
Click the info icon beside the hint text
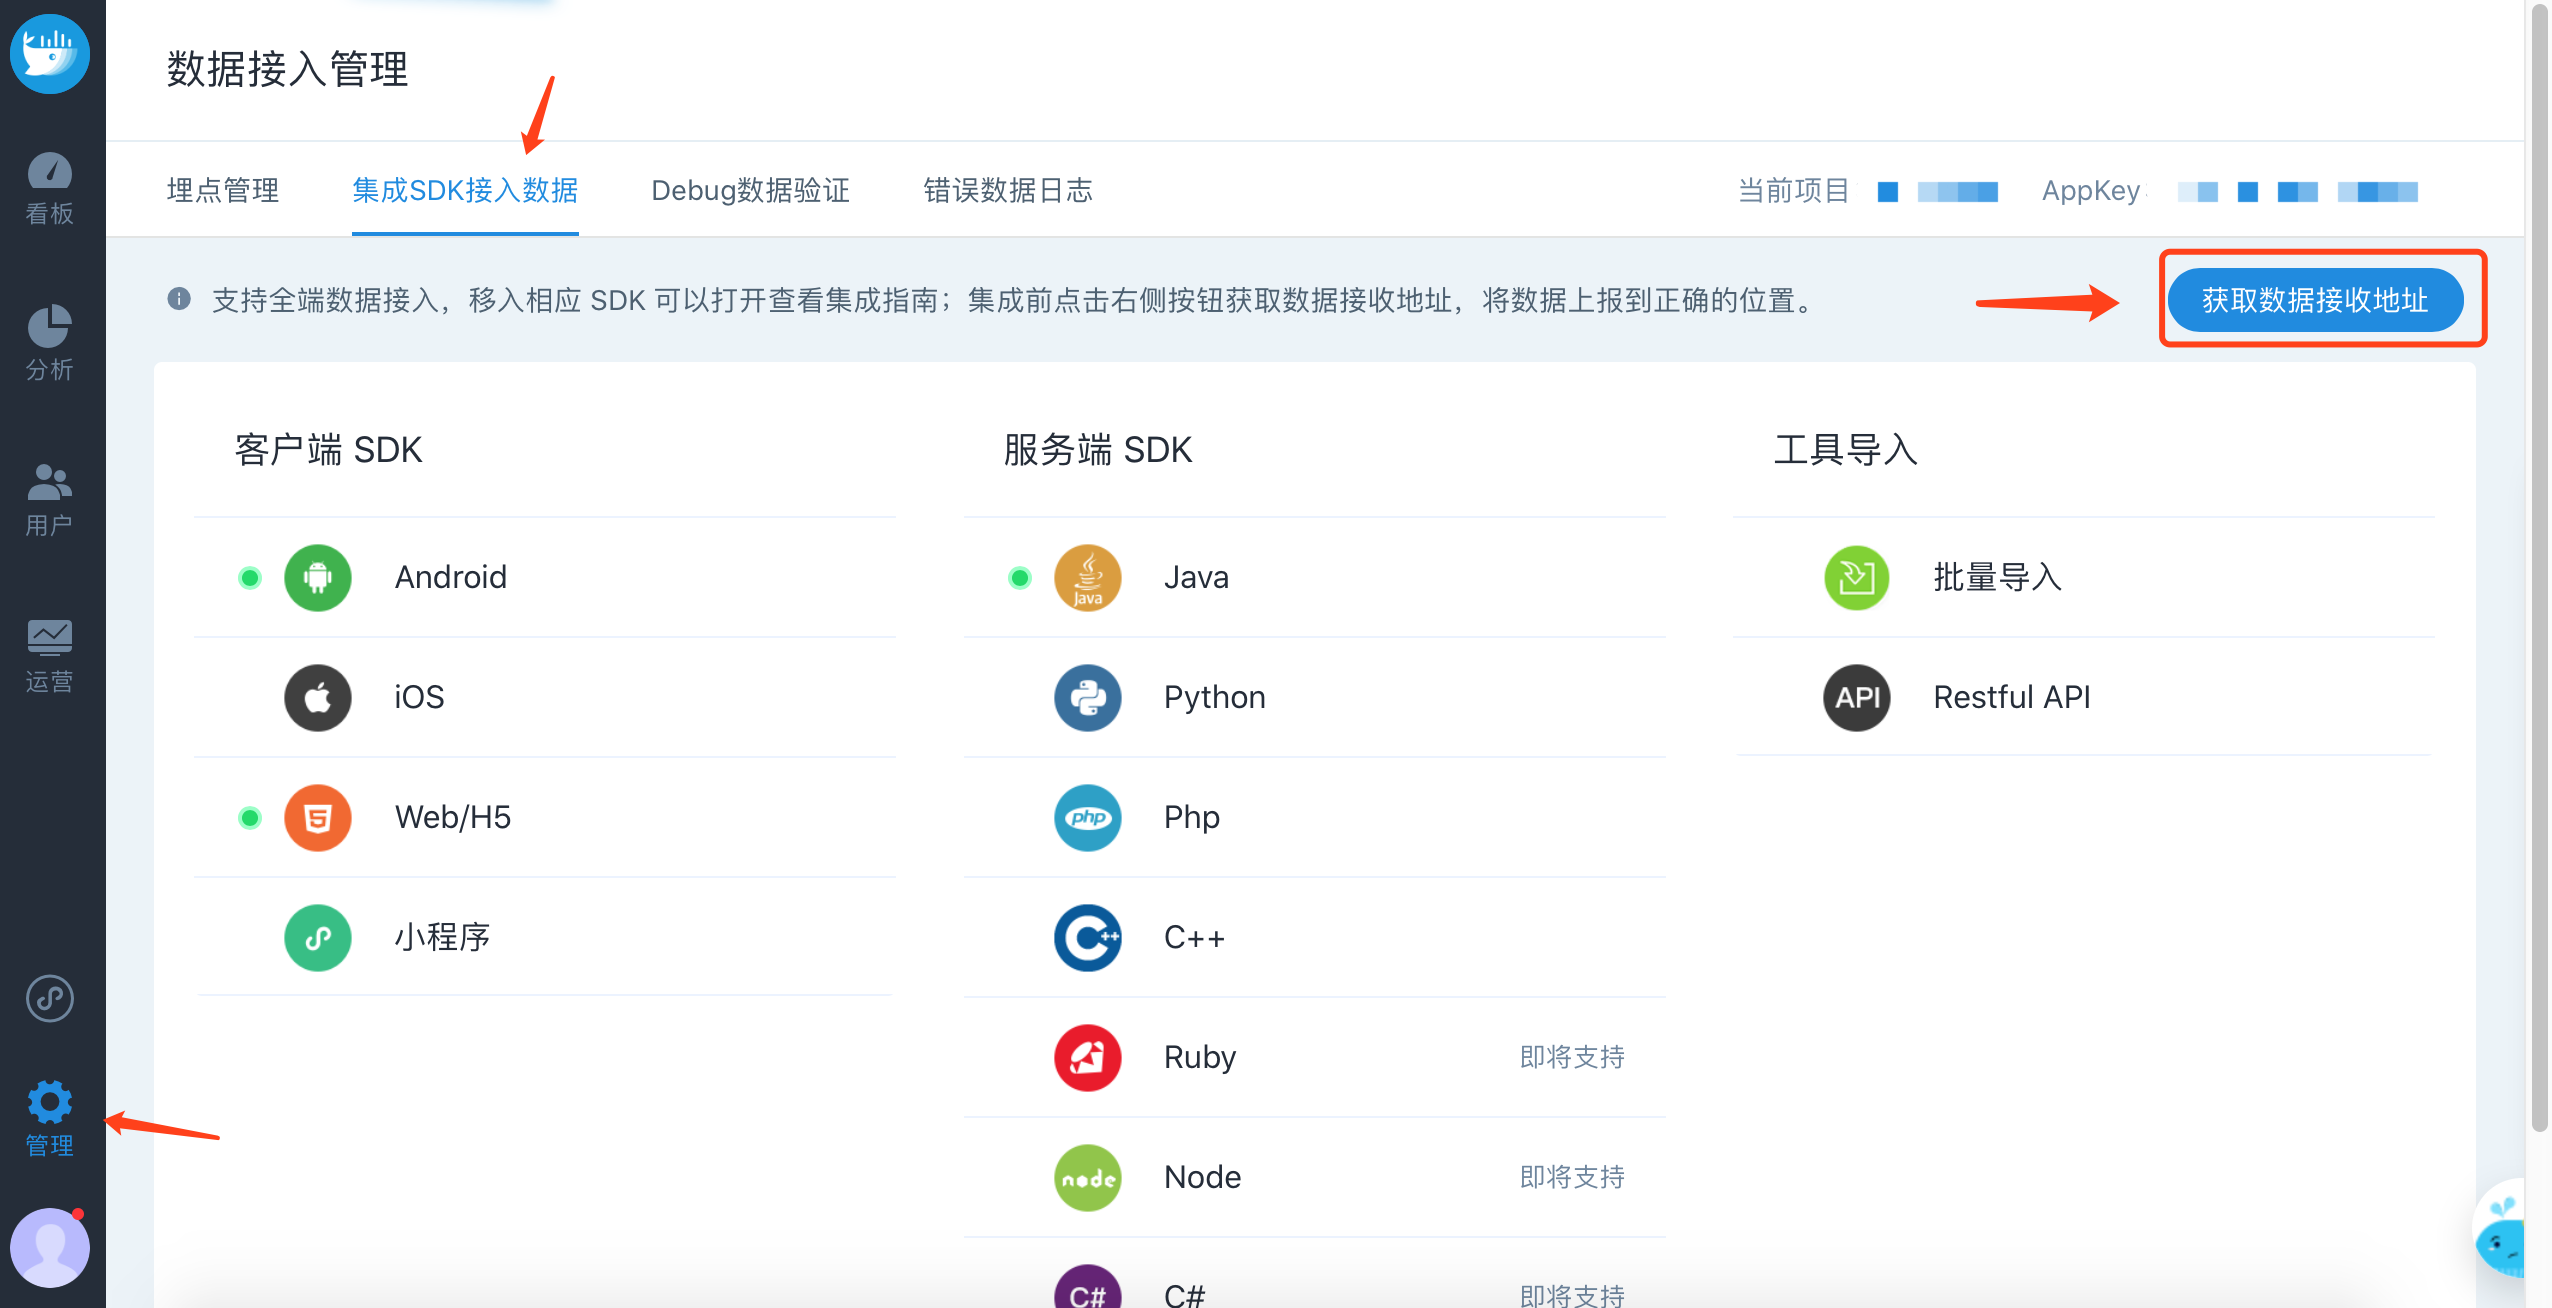179,299
